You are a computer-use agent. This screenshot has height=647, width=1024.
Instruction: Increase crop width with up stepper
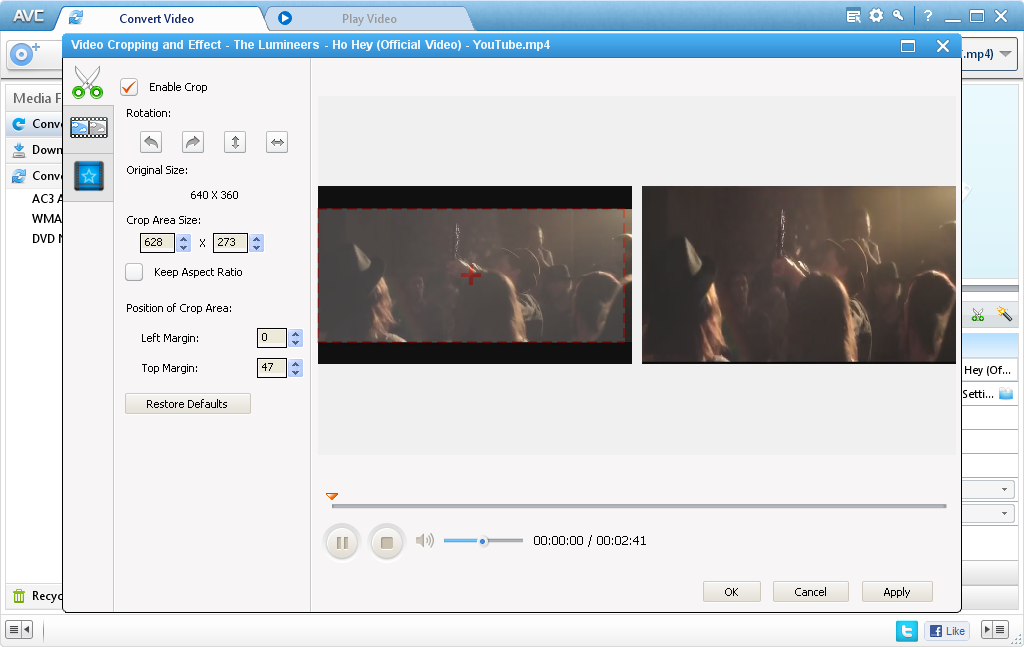184,238
